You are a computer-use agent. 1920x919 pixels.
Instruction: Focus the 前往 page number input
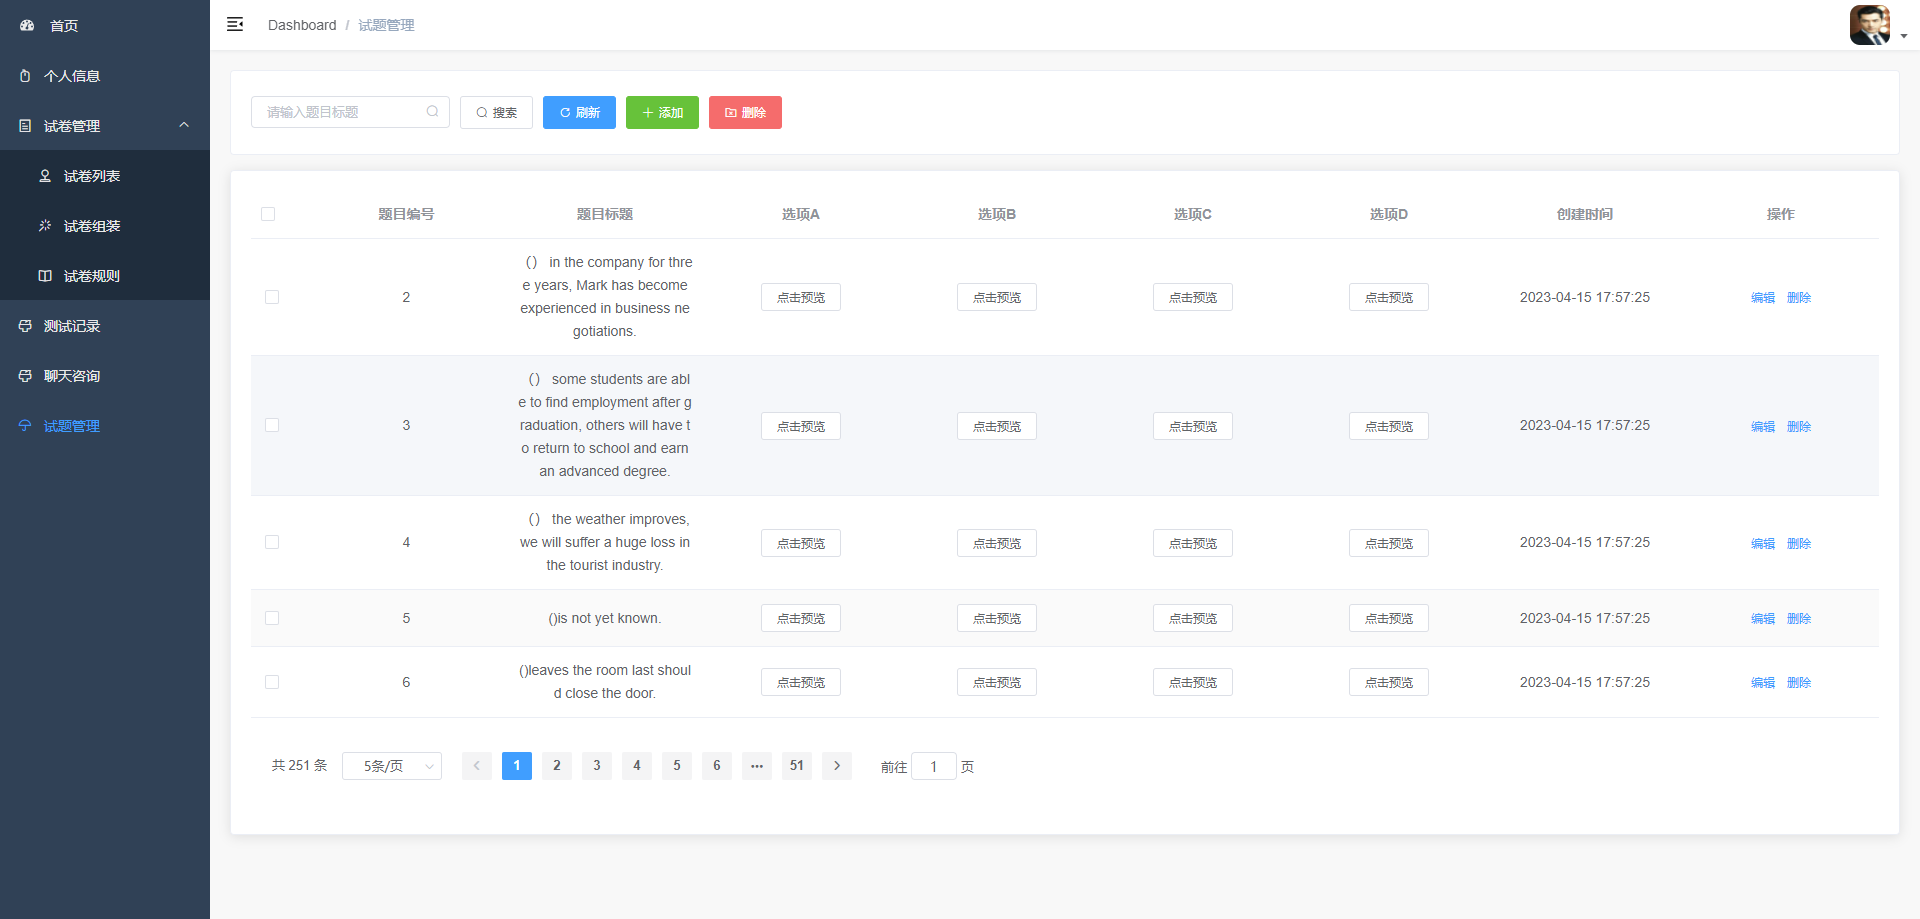coord(934,766)
